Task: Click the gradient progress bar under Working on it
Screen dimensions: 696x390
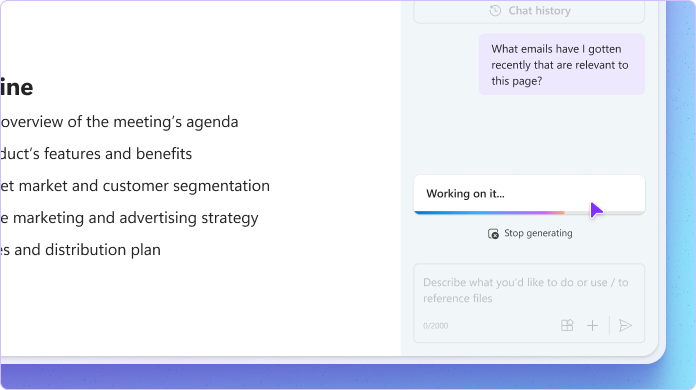Action: (x=529, y=213)
